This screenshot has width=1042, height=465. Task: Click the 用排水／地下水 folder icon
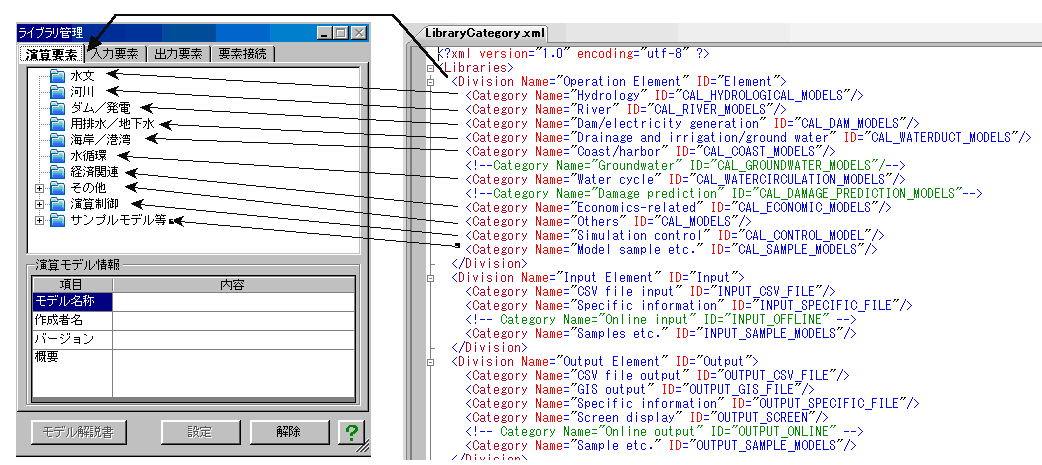(x=57, y=124)
